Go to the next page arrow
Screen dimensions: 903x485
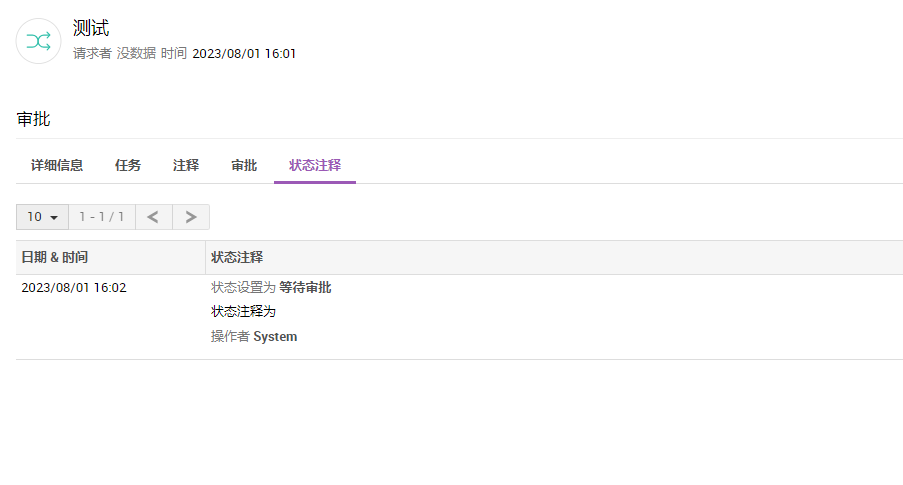click(x=191, y=217)
